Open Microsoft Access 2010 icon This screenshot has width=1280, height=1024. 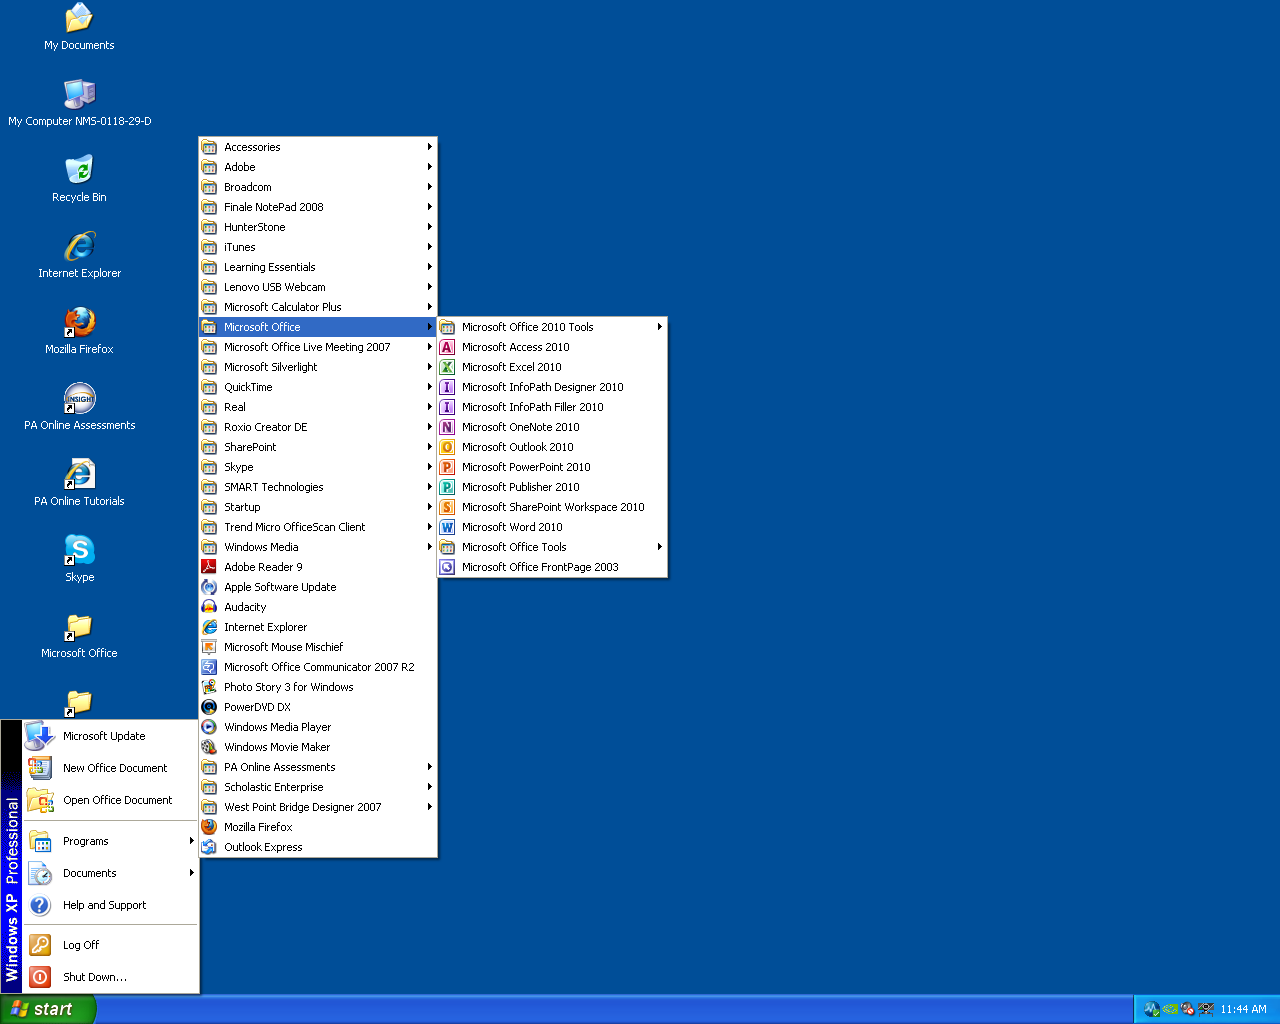click(x=447, y=347)
